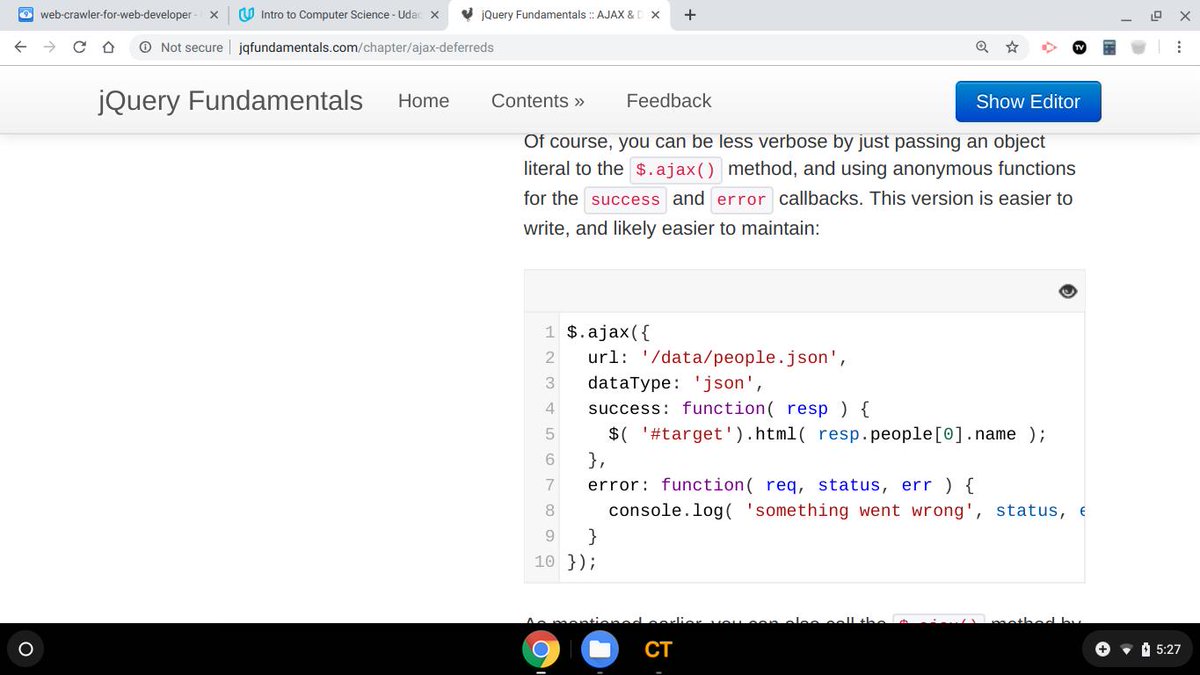The width and height of the screenshot is (1200, 675).
Task: Click the error inline code
Action: (741, 199)
